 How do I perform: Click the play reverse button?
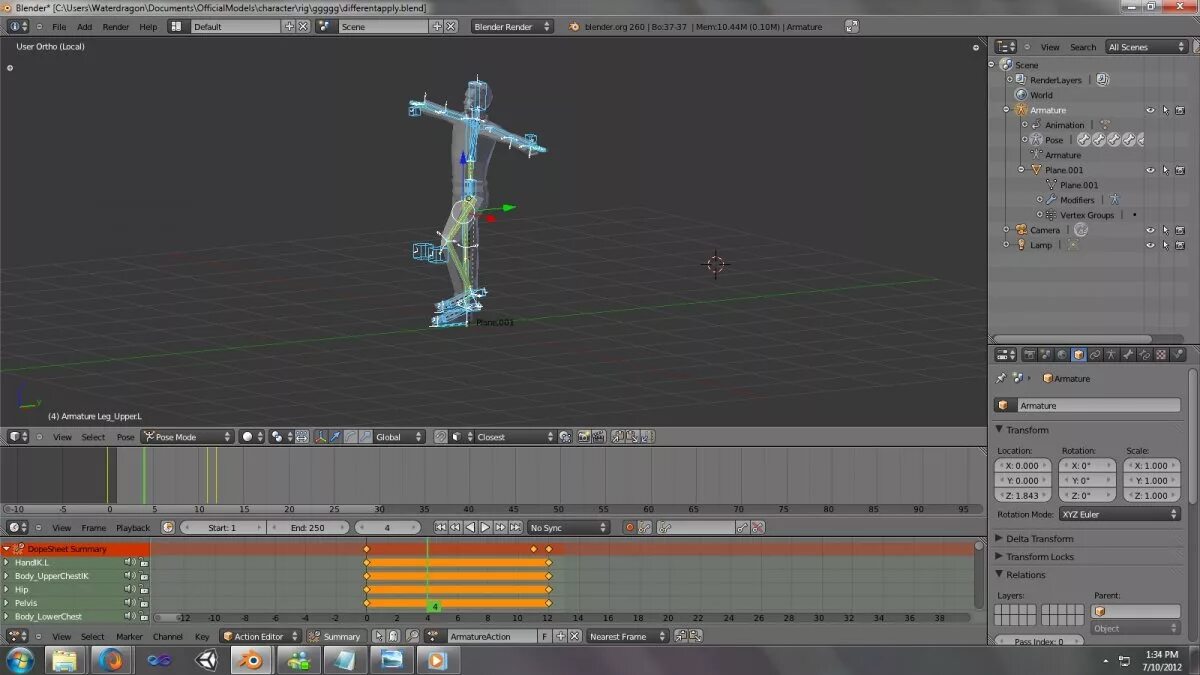tap(470, 527)
